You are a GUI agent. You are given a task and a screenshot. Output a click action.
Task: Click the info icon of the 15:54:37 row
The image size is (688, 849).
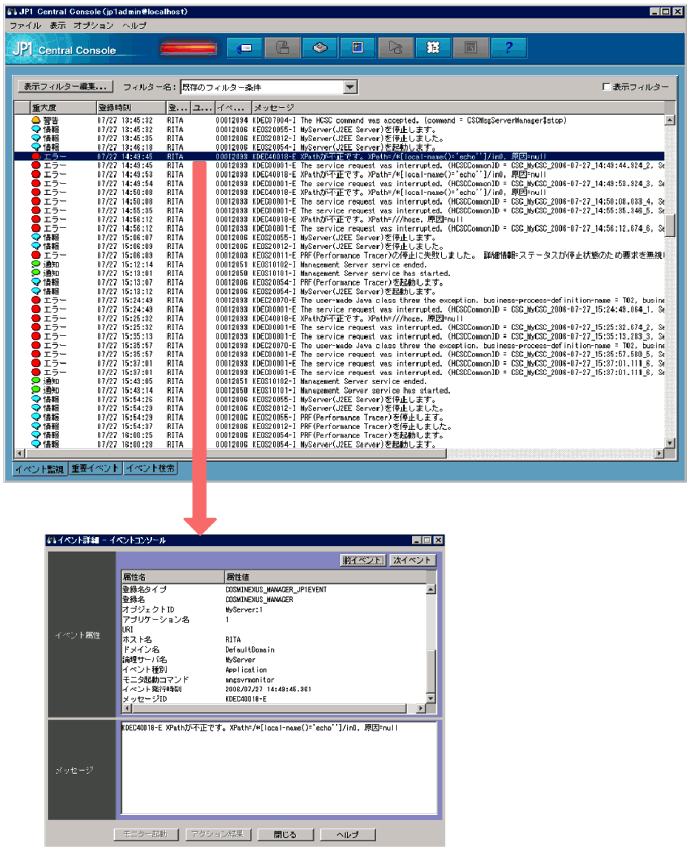tap(36, 426)
